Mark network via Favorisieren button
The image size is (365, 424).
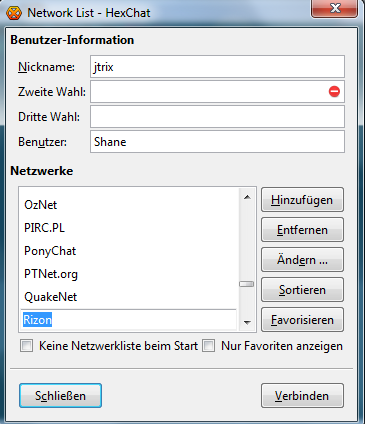pos(302,320)
